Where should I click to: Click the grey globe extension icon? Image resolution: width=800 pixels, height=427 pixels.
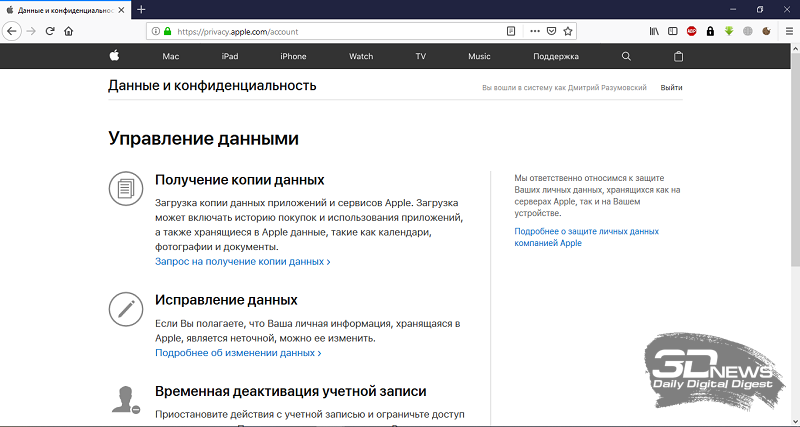[x=747, y=31]
